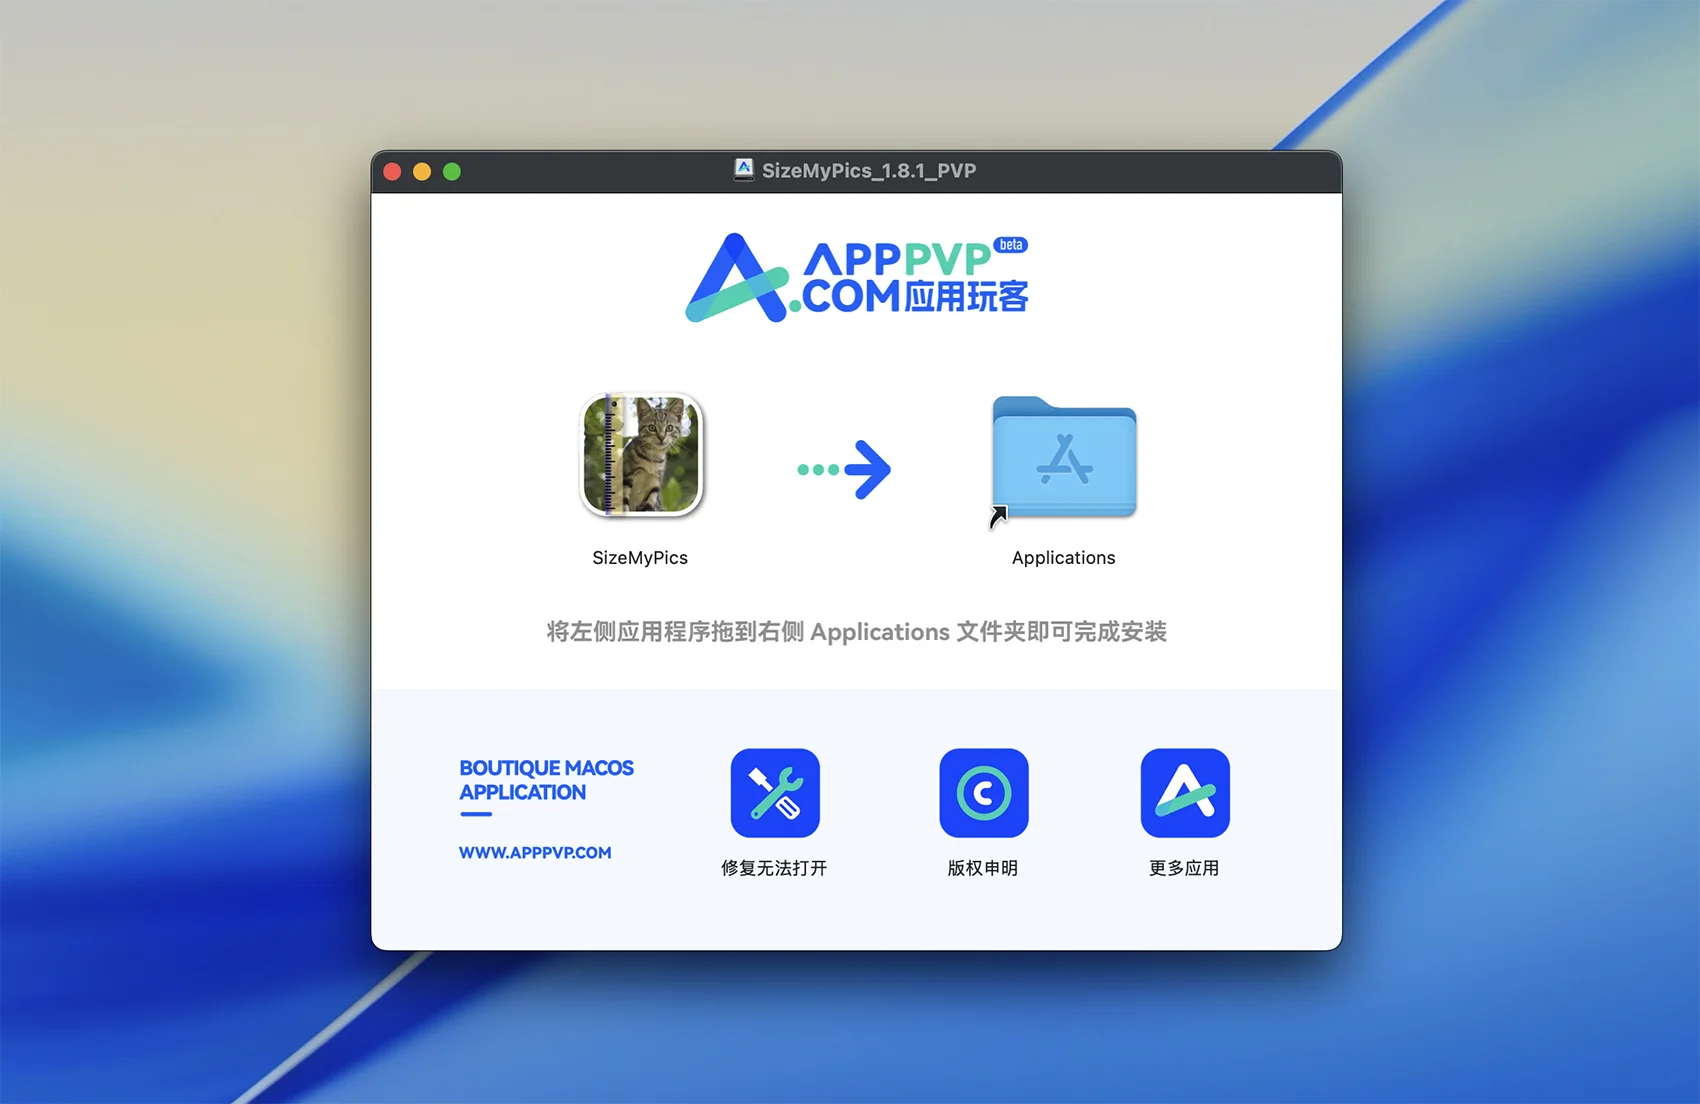
Task: Open the wrench and screwdriver repair icon
Action: [x=775, y=793]
